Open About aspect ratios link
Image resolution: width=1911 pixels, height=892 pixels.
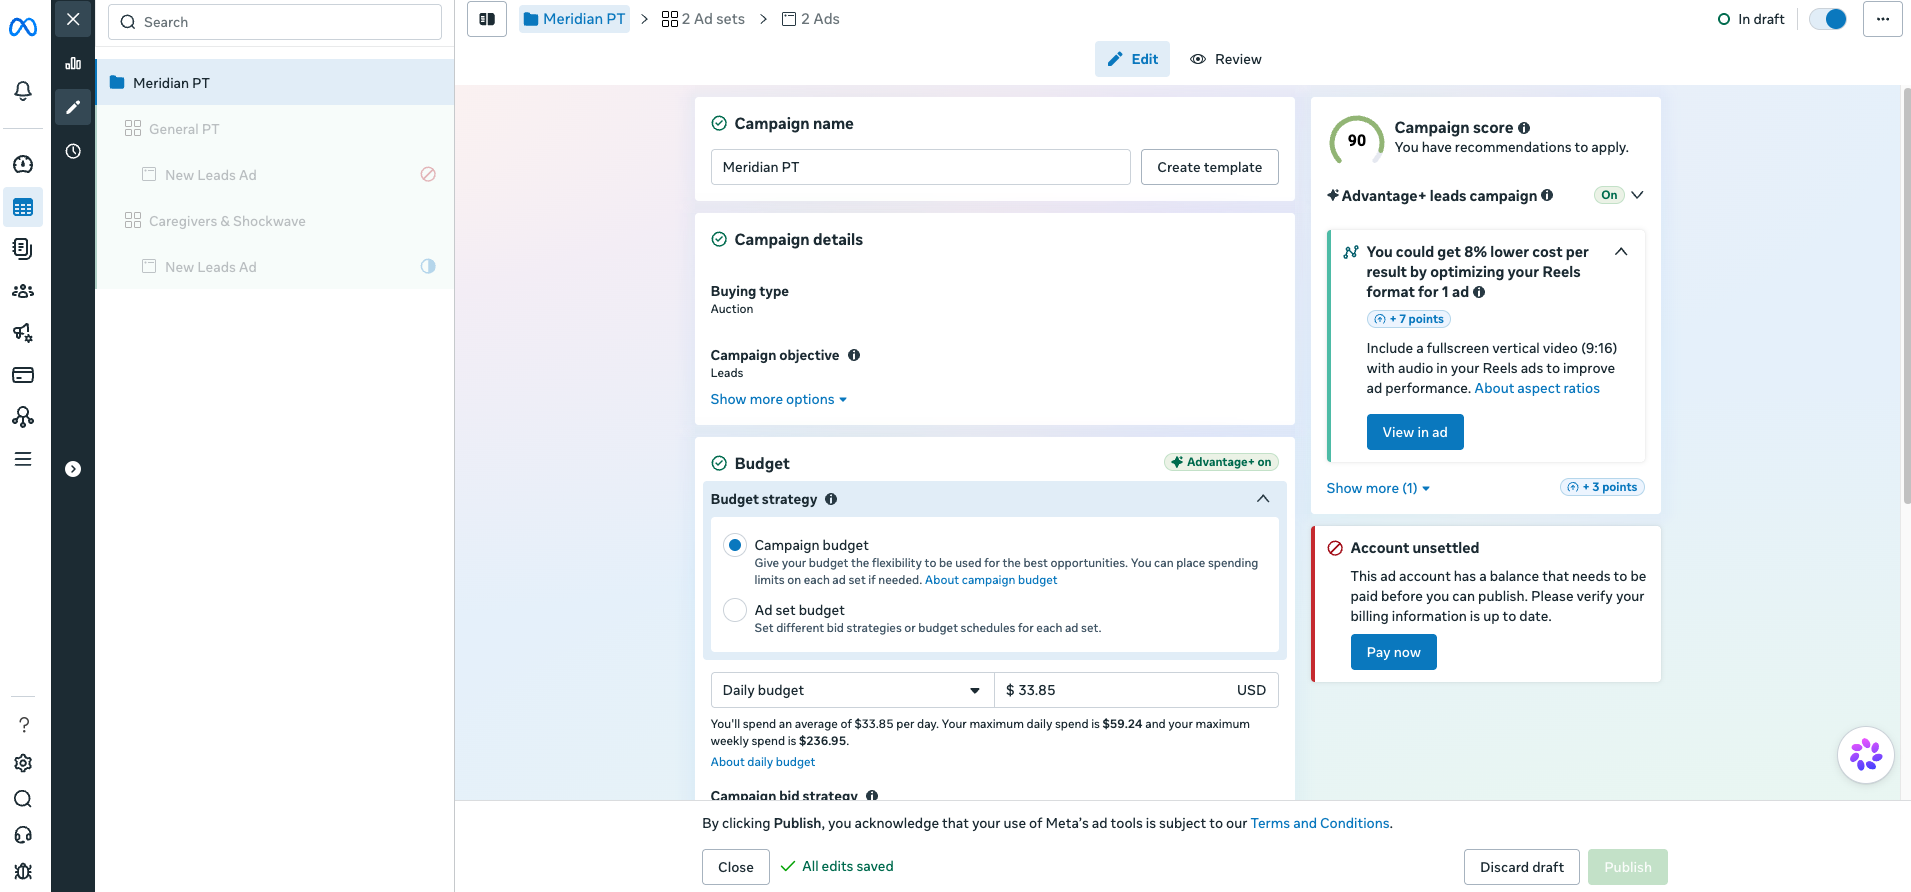click(x=1537, y=388)
